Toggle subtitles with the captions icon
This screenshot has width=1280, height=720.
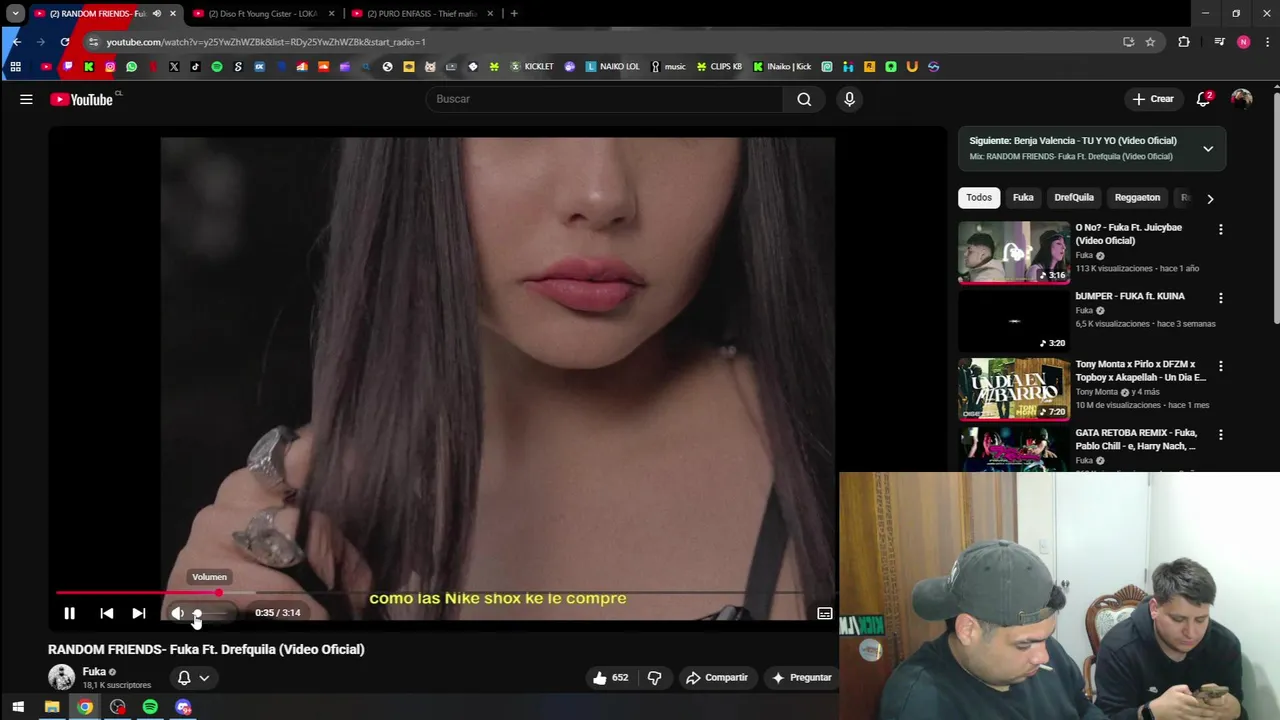pyautogui.click(x=825, y=613)
